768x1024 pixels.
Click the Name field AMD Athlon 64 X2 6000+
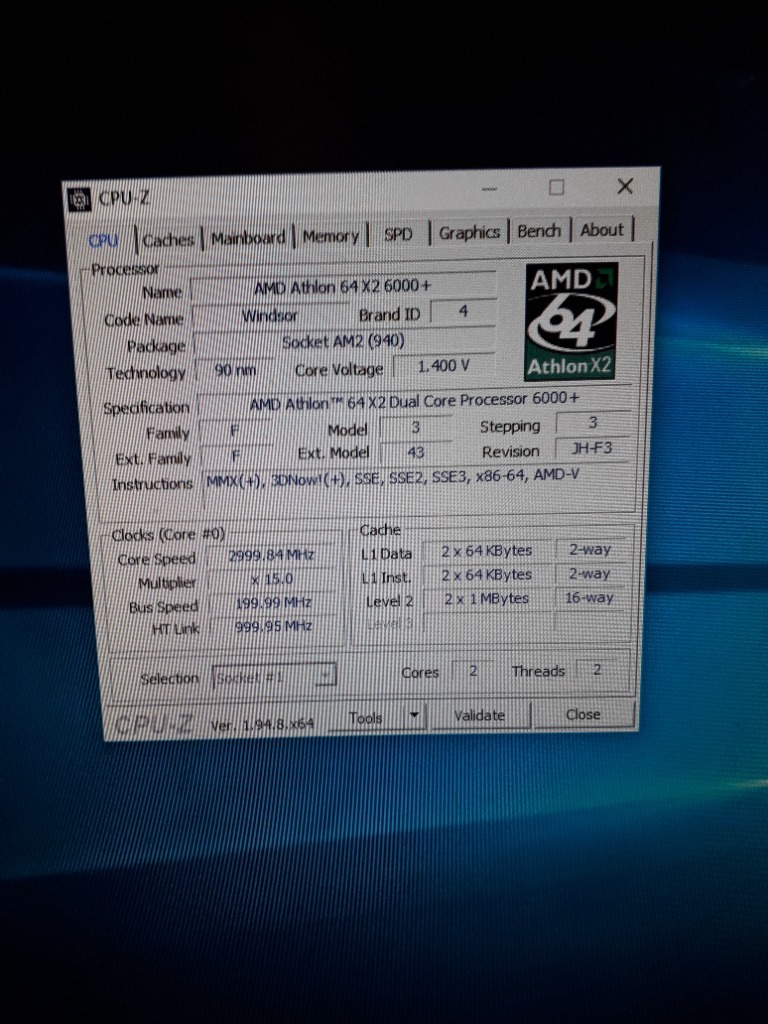(x=342, y=287)
